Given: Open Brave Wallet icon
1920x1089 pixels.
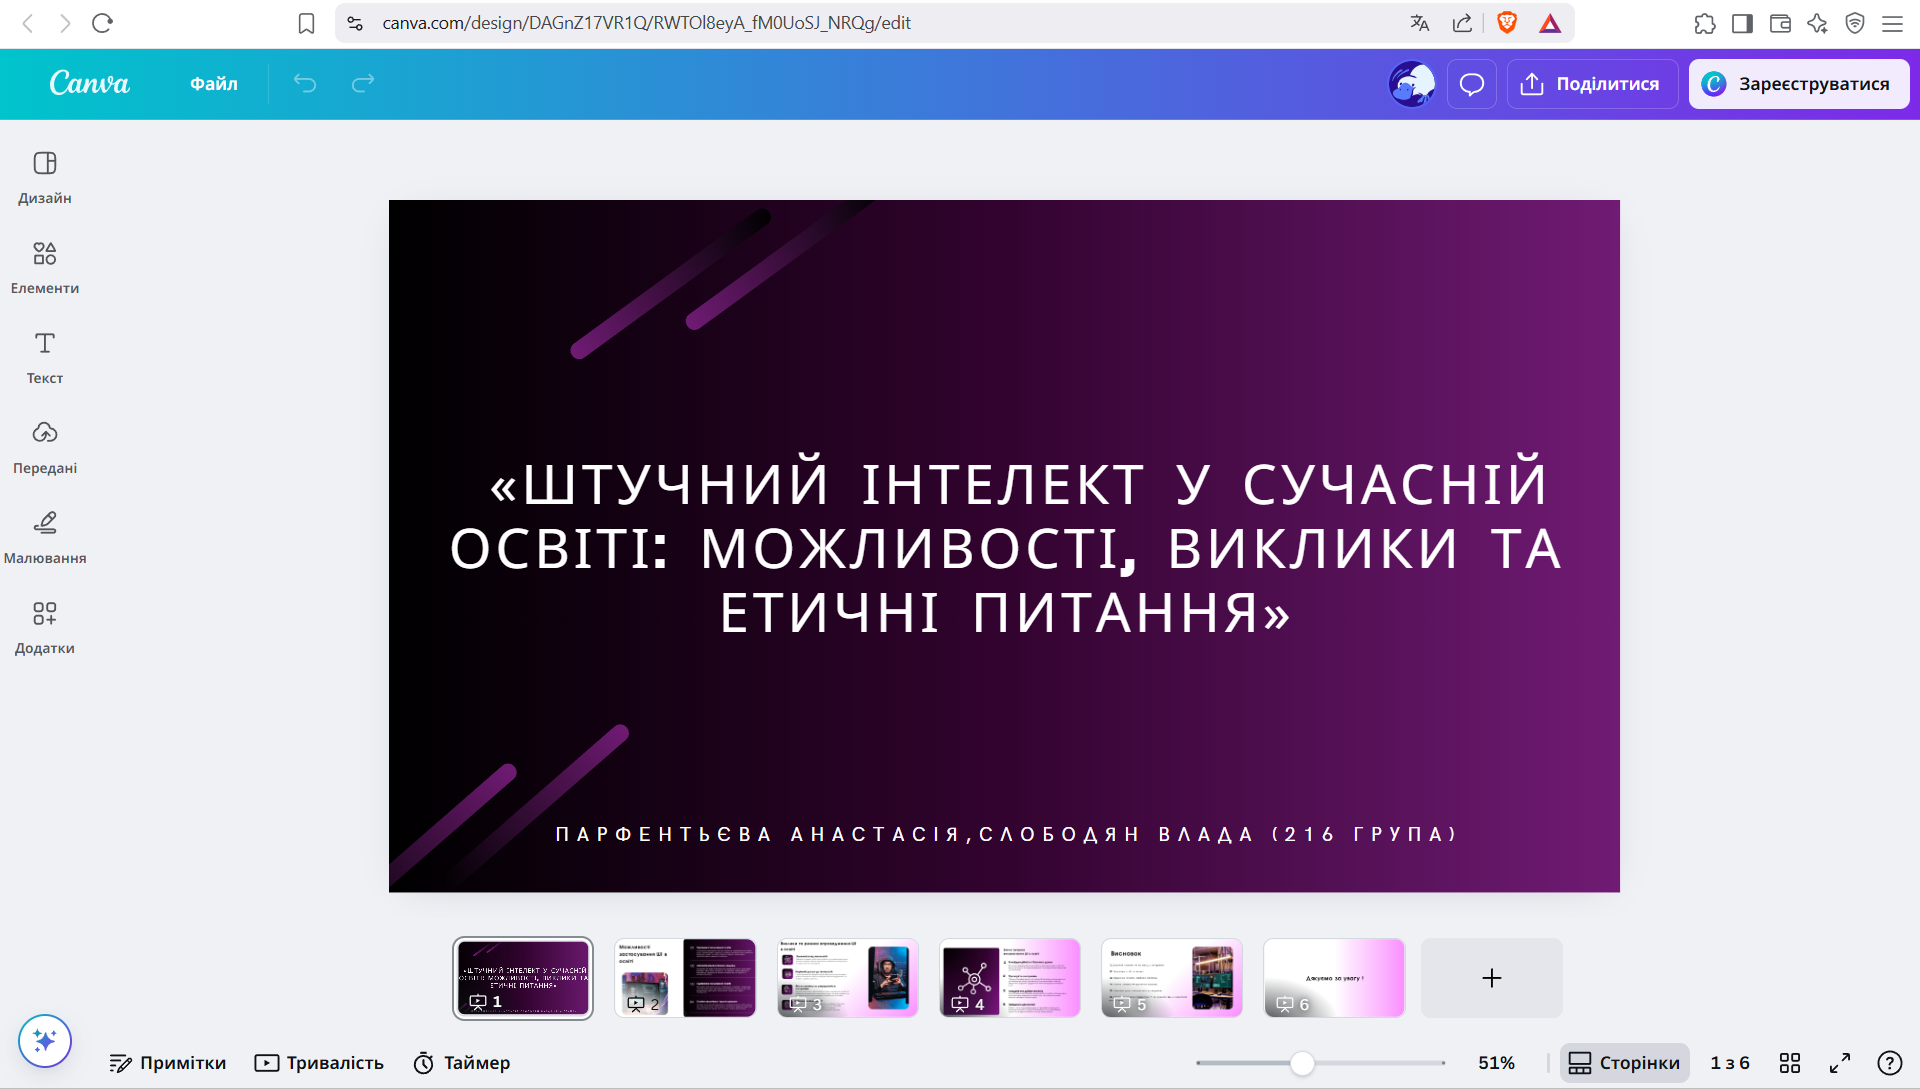Looking at the screenshot, I should click(x=1780, y=23).
